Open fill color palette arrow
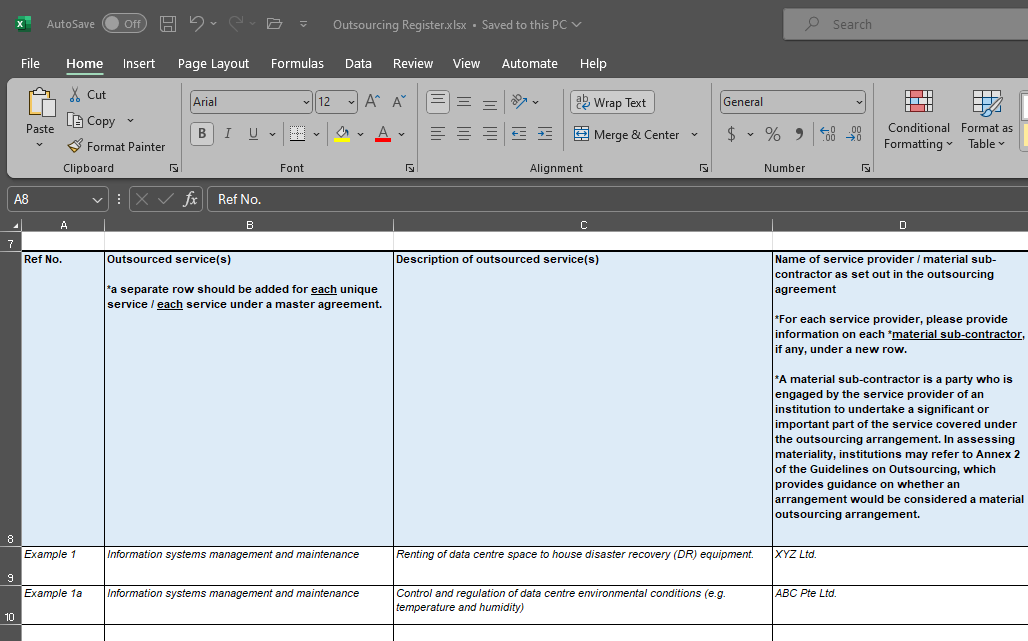Image resolution: width=1028 pixels, height=641 pixels. [x=360, y=134]
